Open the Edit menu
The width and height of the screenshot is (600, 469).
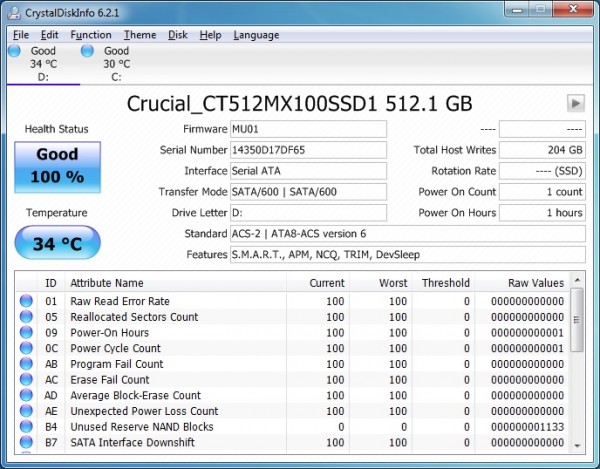click(49, 35)
